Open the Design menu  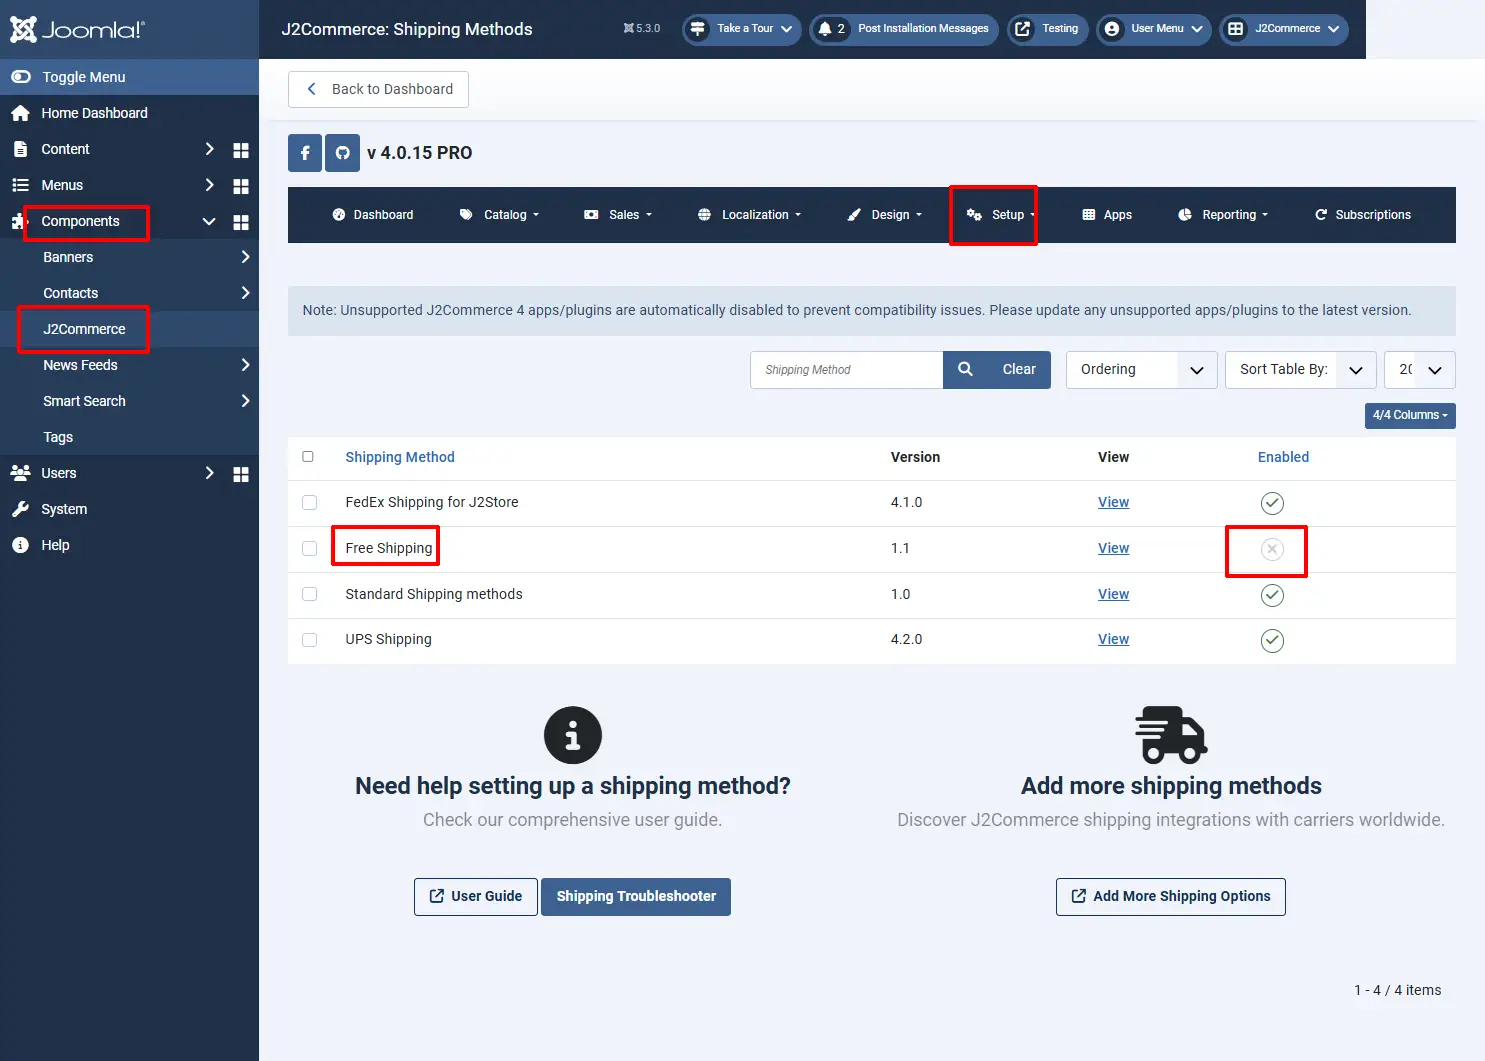(x=884, y=215)
